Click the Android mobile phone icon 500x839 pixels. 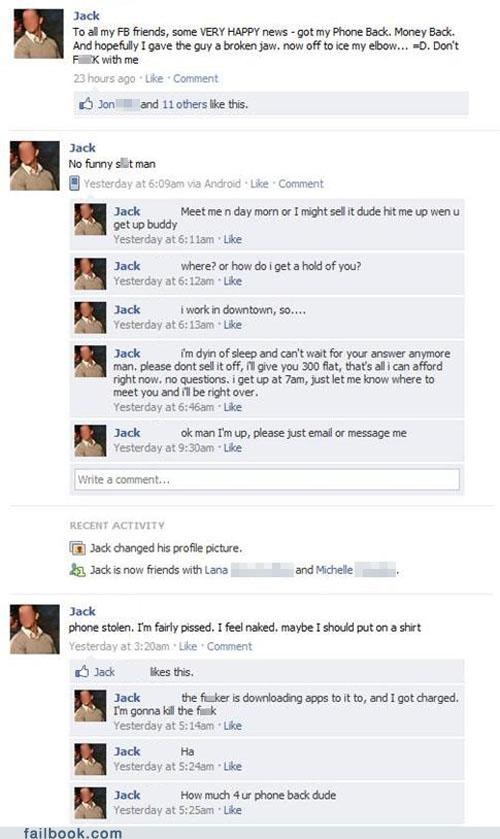(x=74, y=184)
